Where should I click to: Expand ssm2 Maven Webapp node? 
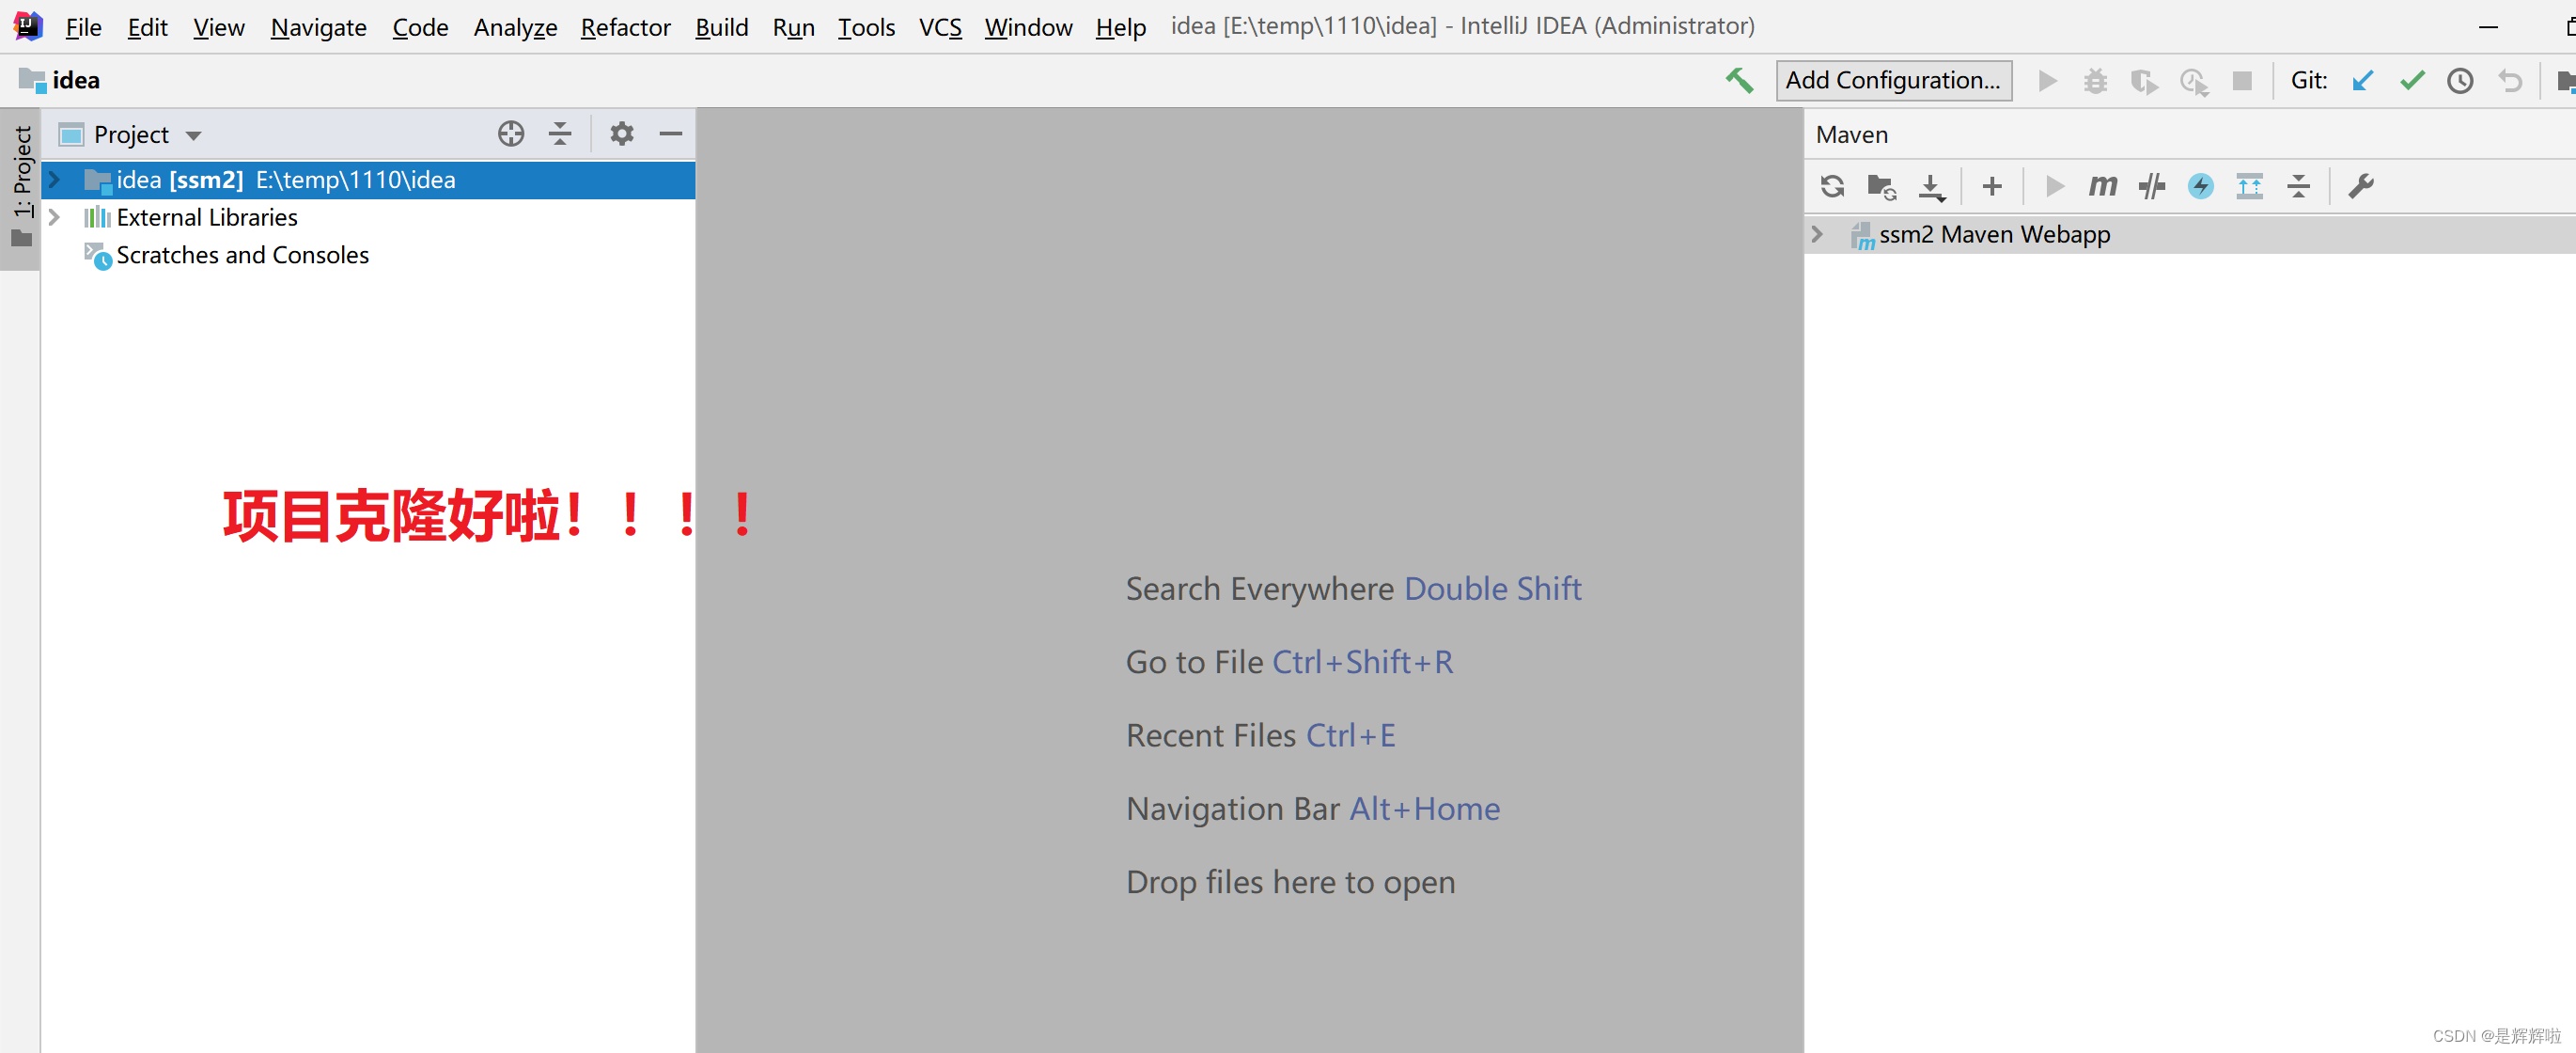[x=1817, y=234]
